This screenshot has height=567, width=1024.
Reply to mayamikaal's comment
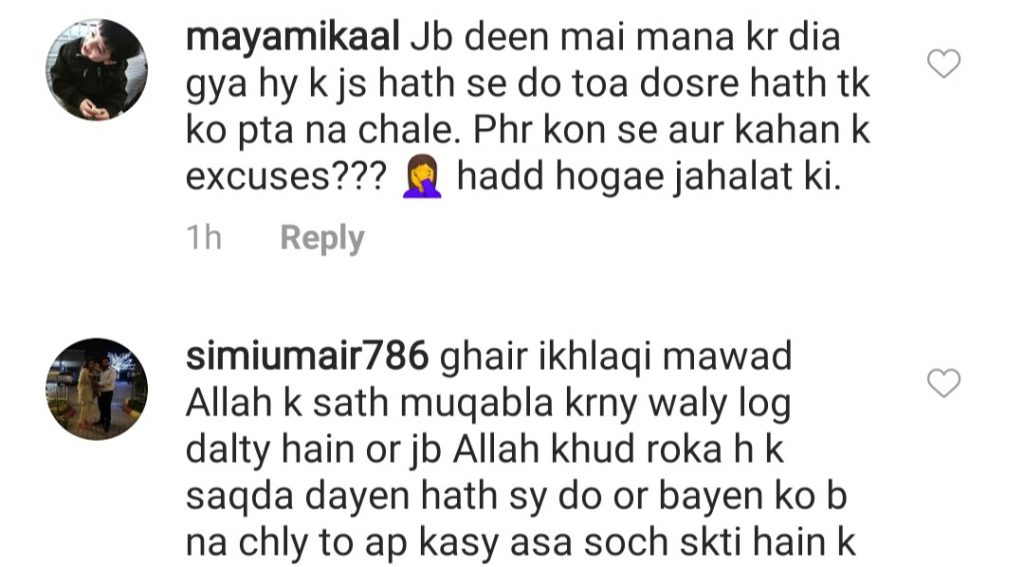point(322,238)
